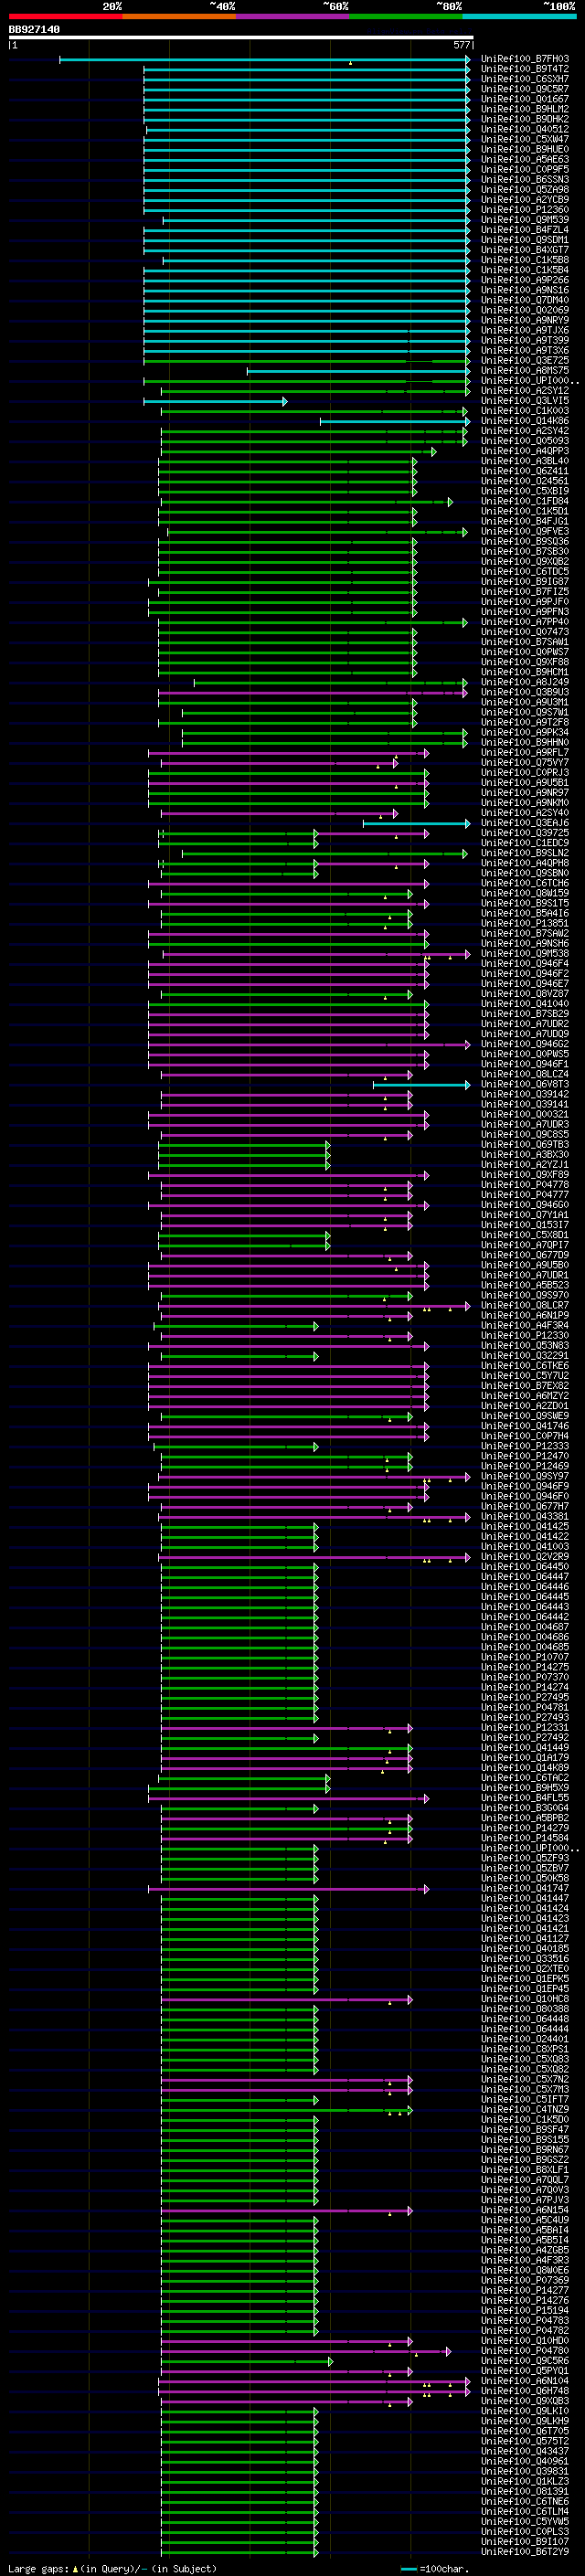Open hit UniRef100_B9T4T2

tap(524, 69)
